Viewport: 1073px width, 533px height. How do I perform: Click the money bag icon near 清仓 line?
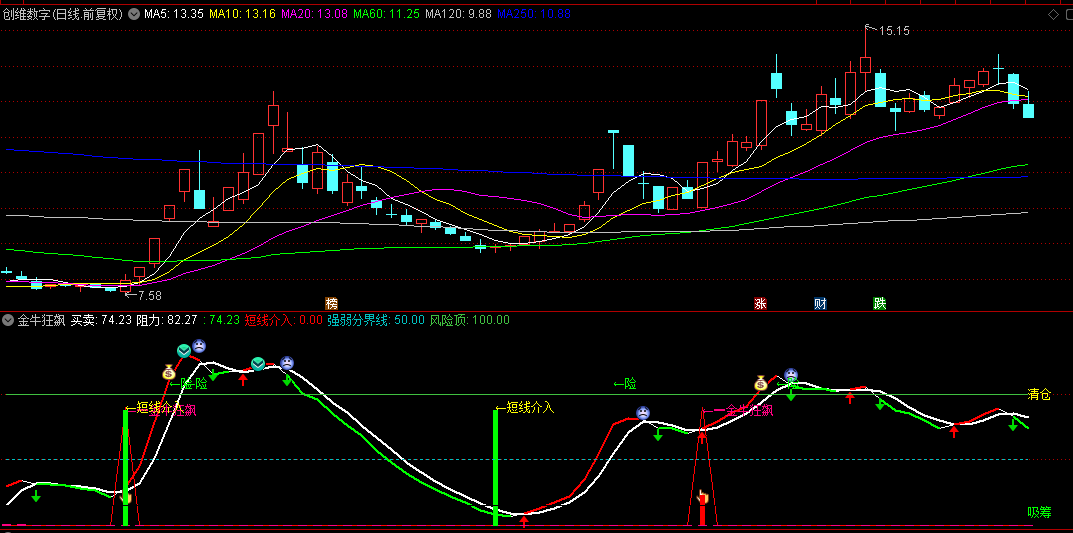pyautogui.click(x=761, y=382)
